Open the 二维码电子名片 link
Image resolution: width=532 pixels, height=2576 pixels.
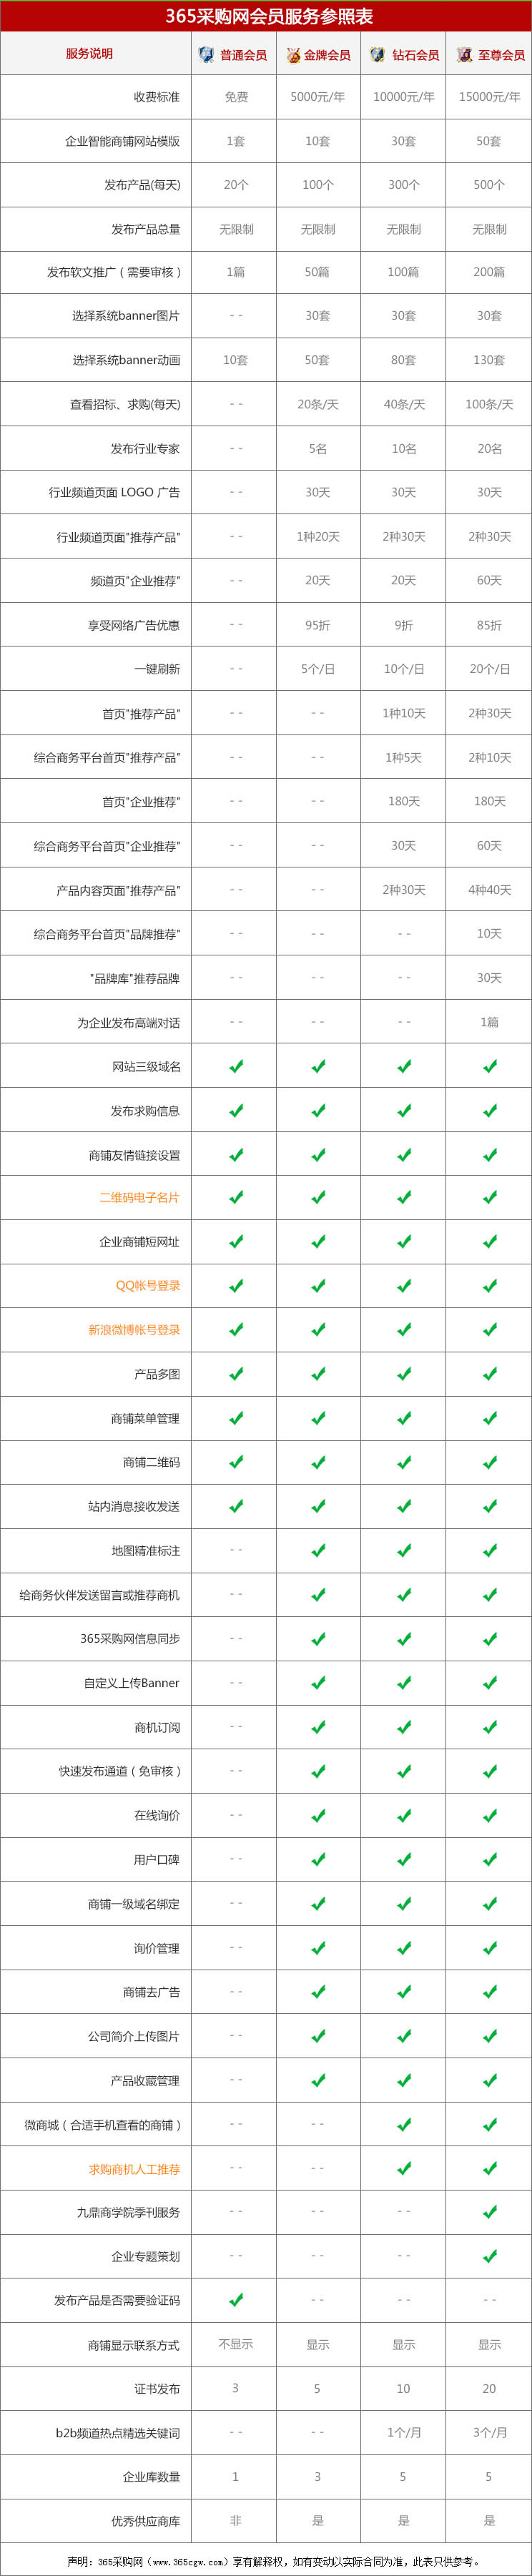(140, 1197)
